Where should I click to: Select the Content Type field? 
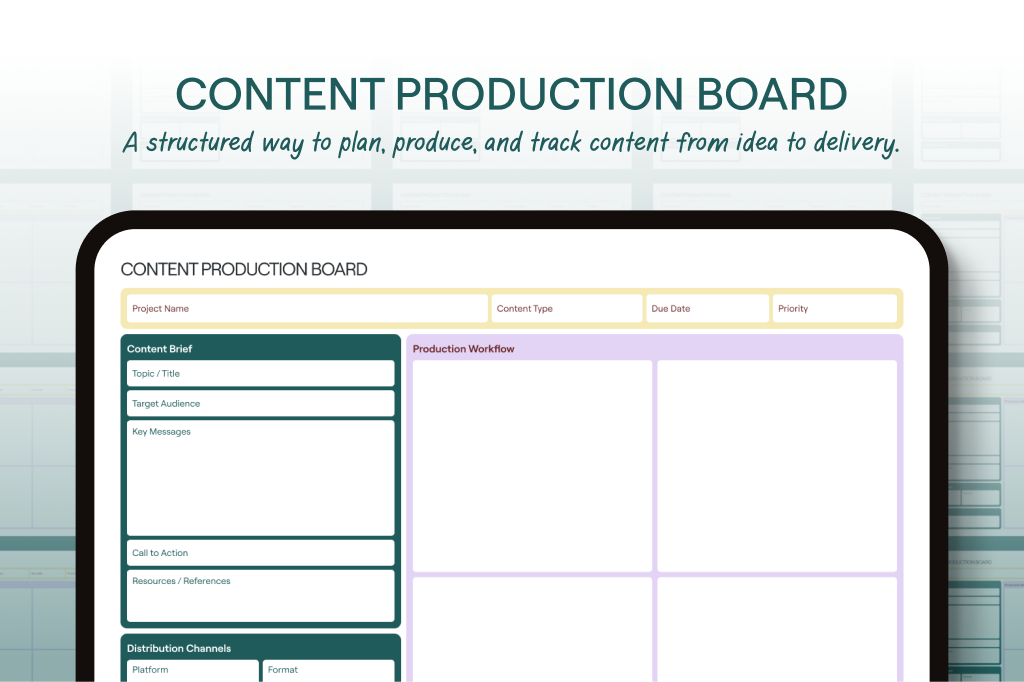point(566,309)
